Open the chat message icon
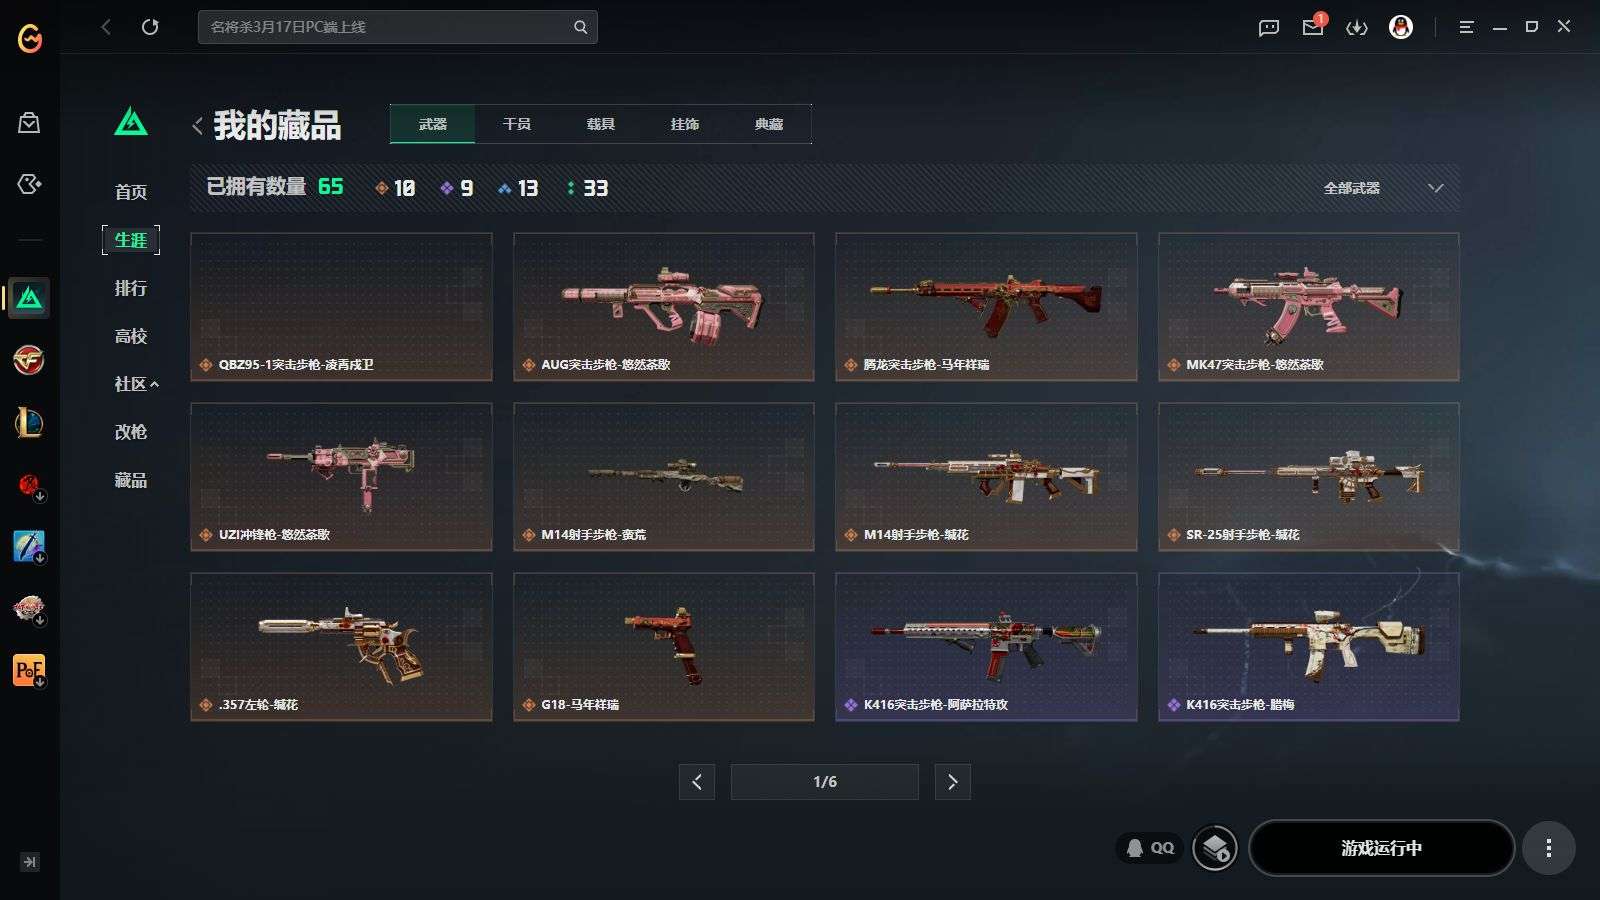1600x900 pixels. pyautogui.click(x=1269, y=28)
